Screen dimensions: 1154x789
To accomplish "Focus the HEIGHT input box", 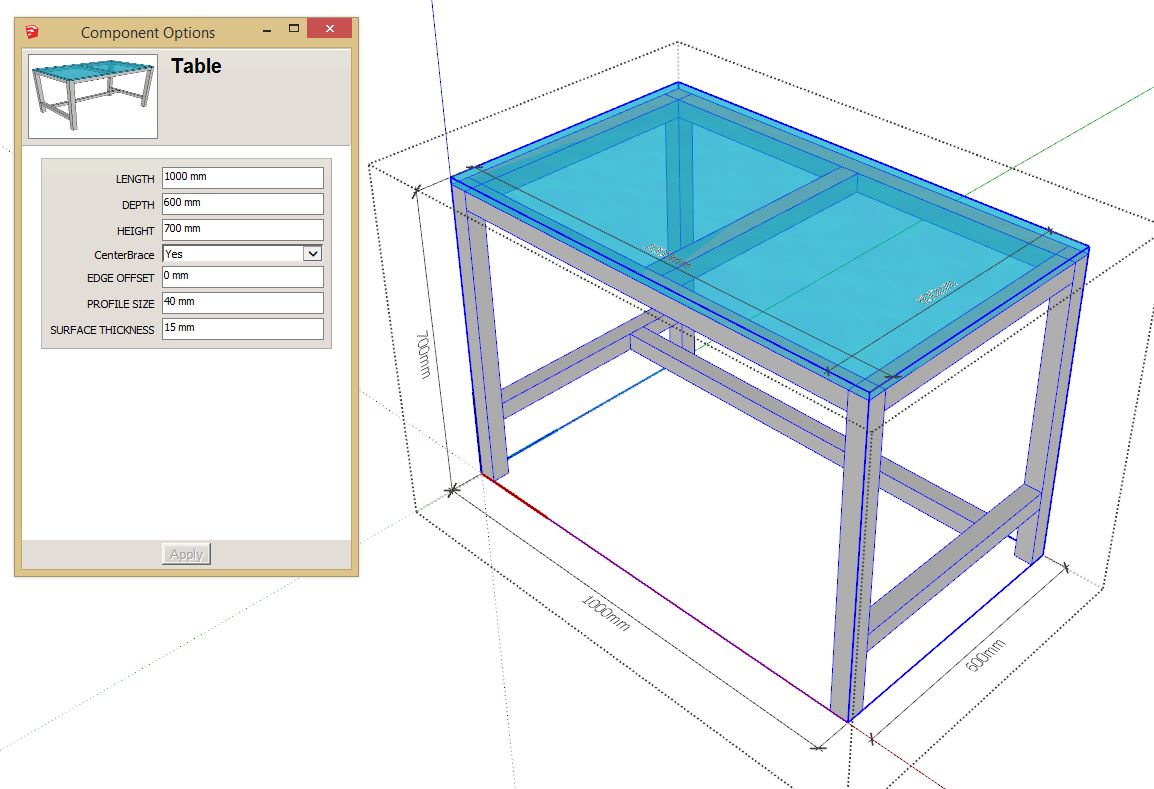I will [242, 230].
